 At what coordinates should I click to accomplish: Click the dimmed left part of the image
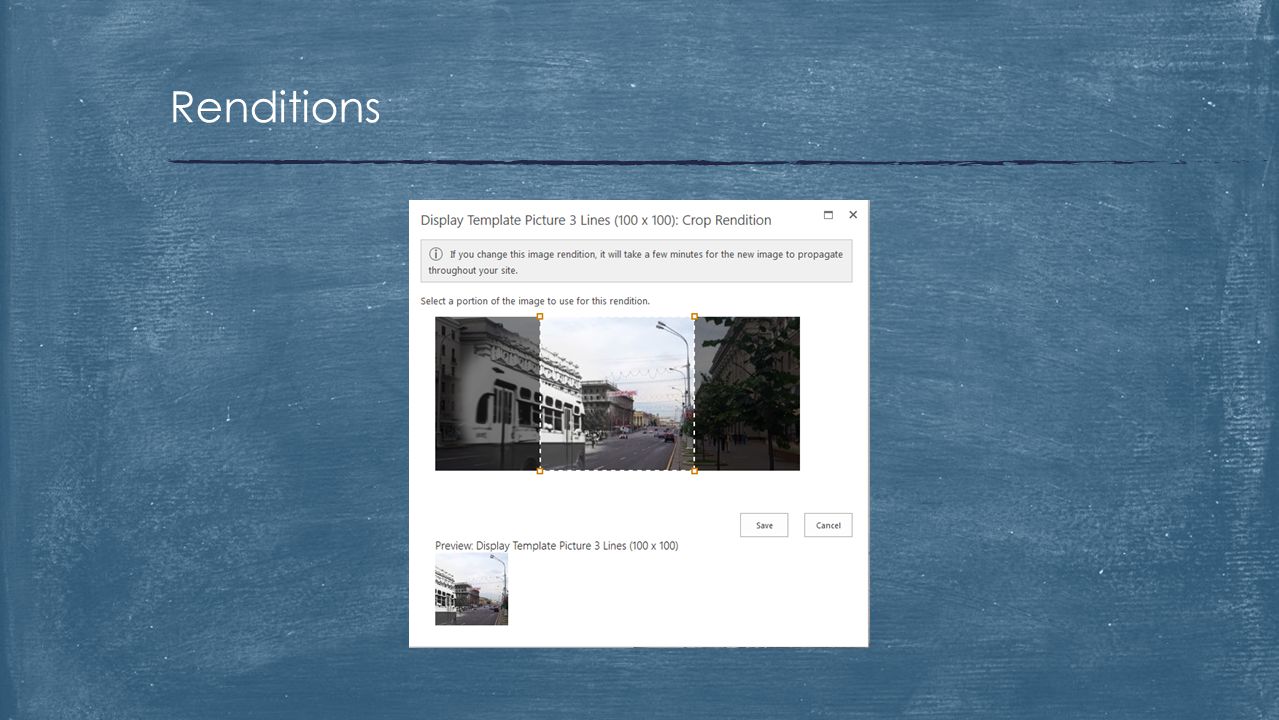pos(487,393)
